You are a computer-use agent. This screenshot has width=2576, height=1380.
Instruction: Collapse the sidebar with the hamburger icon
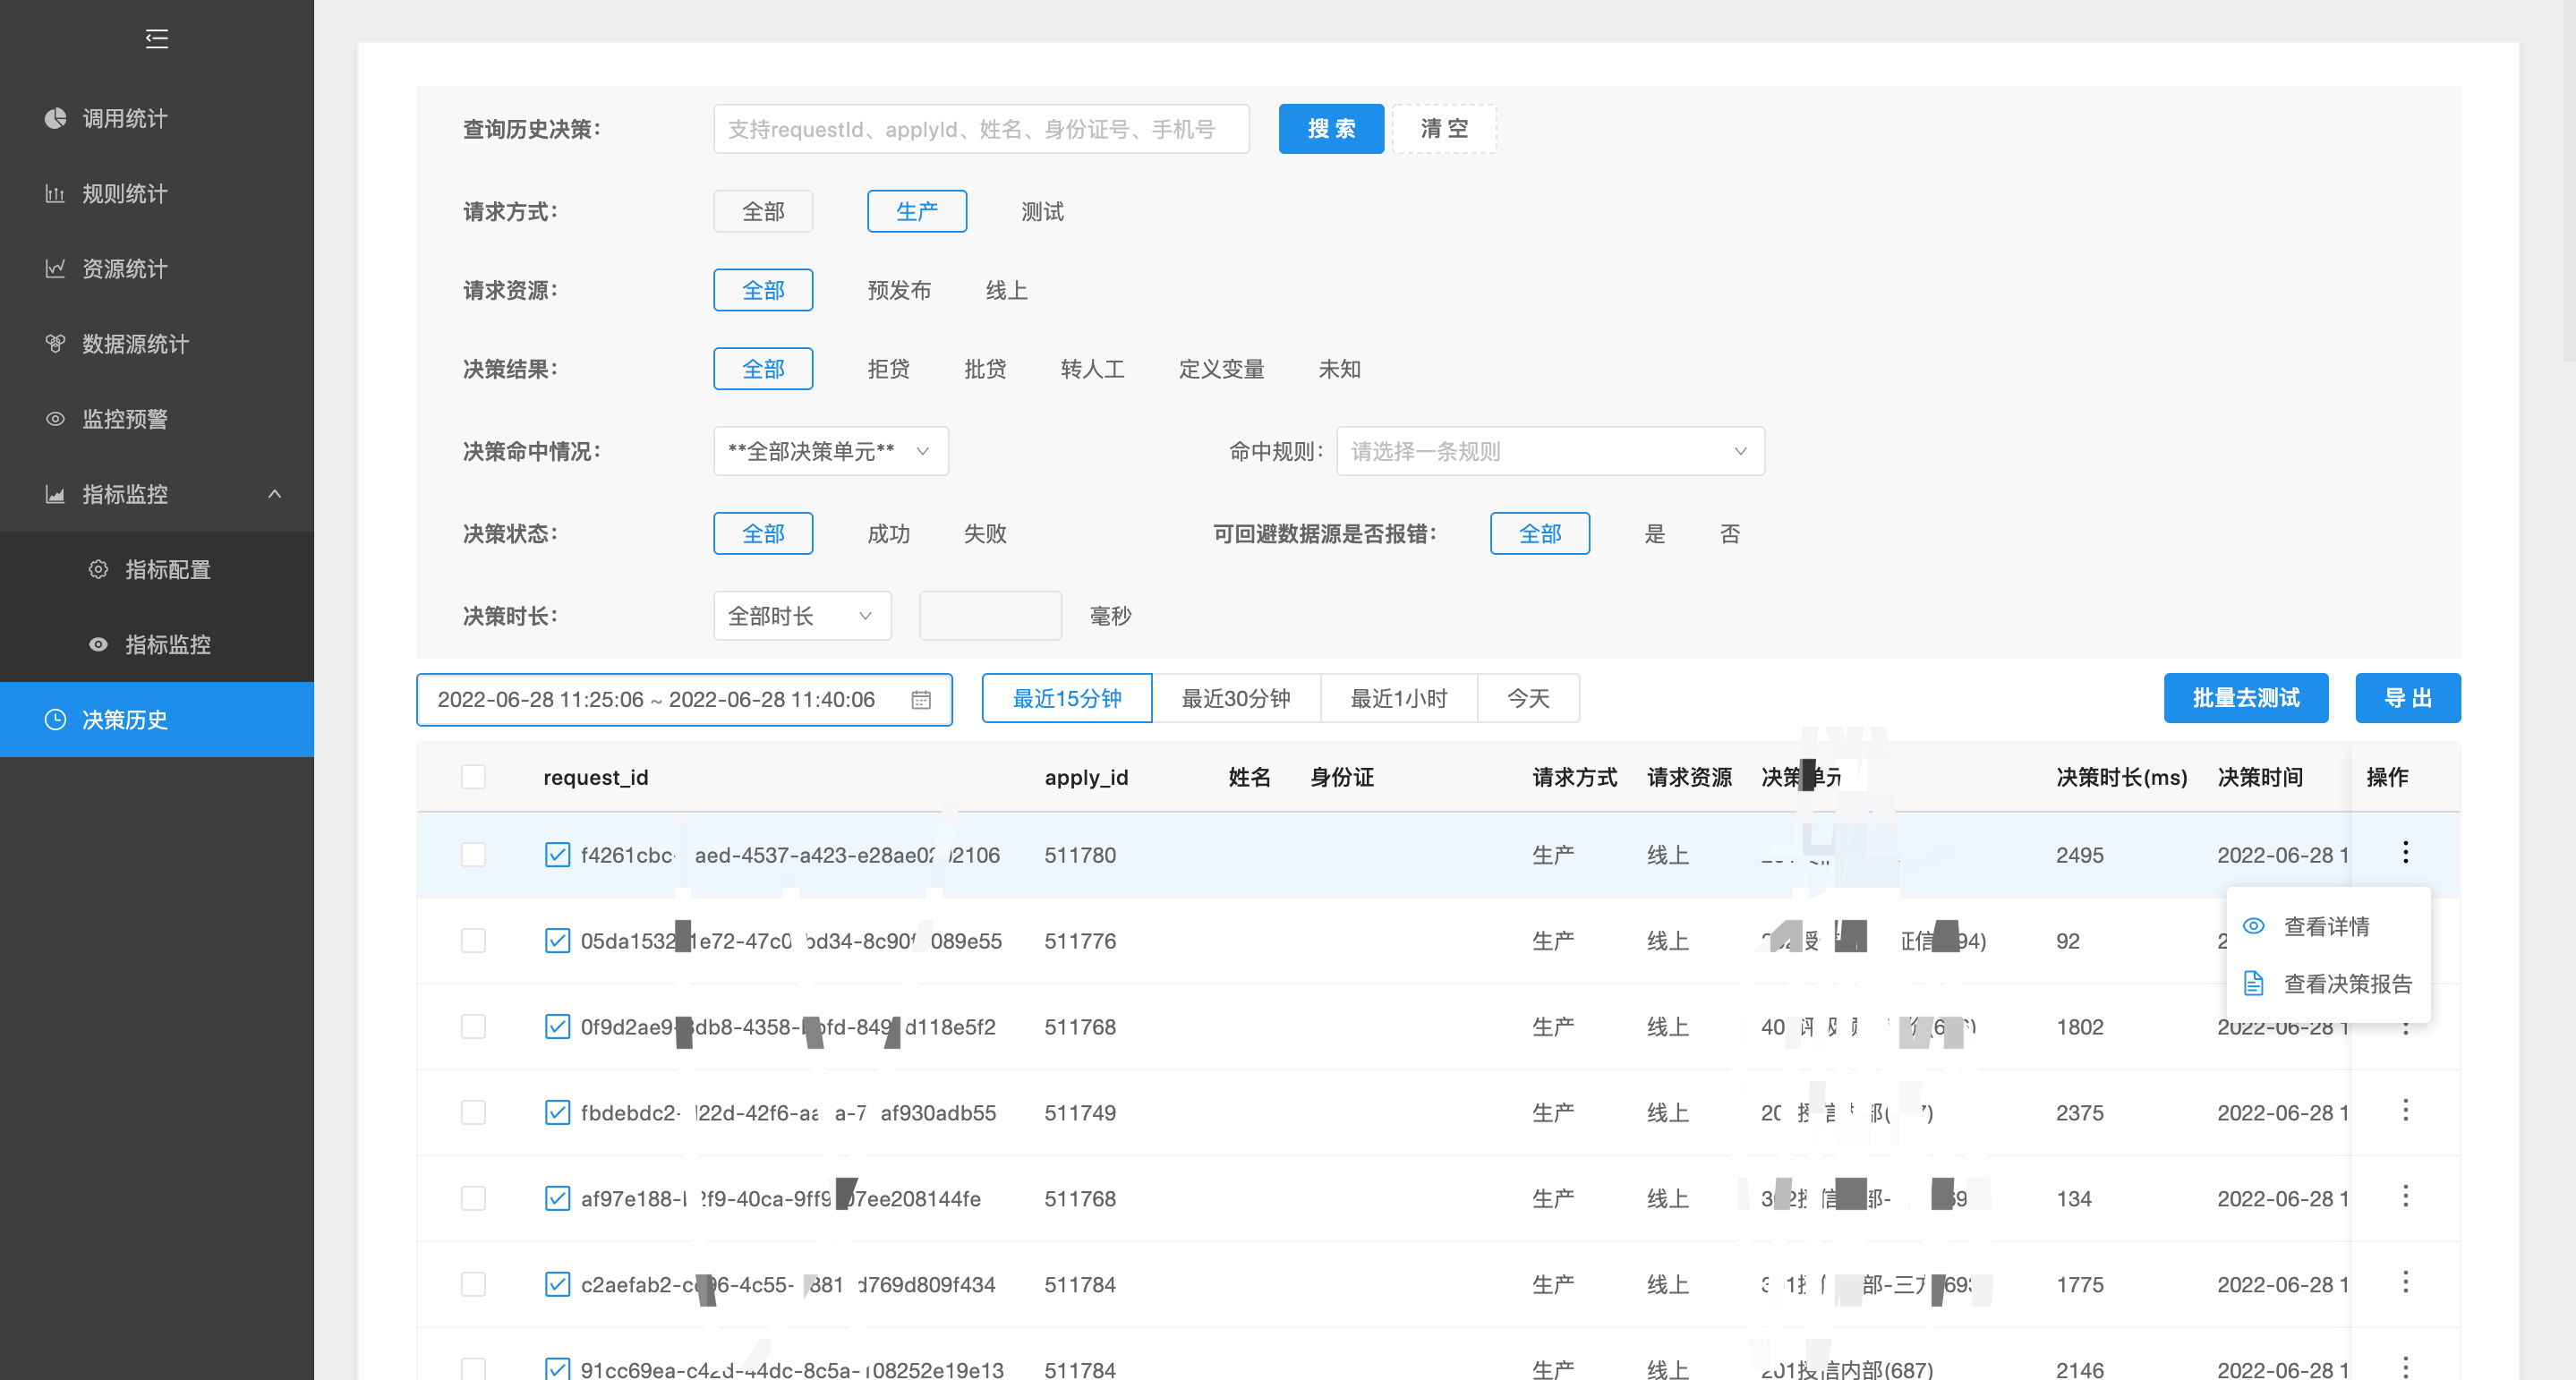(x=156, y=39)
